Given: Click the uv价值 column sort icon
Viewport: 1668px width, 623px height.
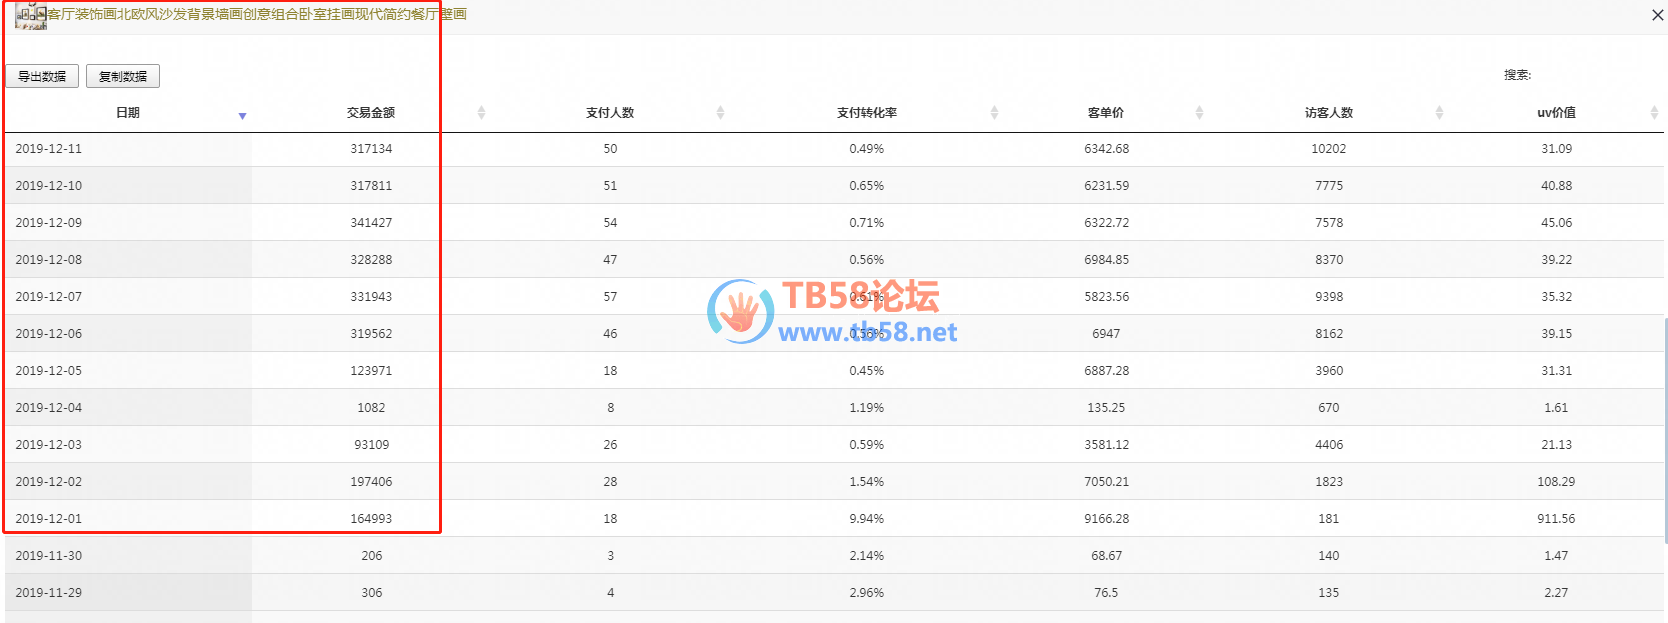Looking at the screenshot, I should tap(1654, 113).
